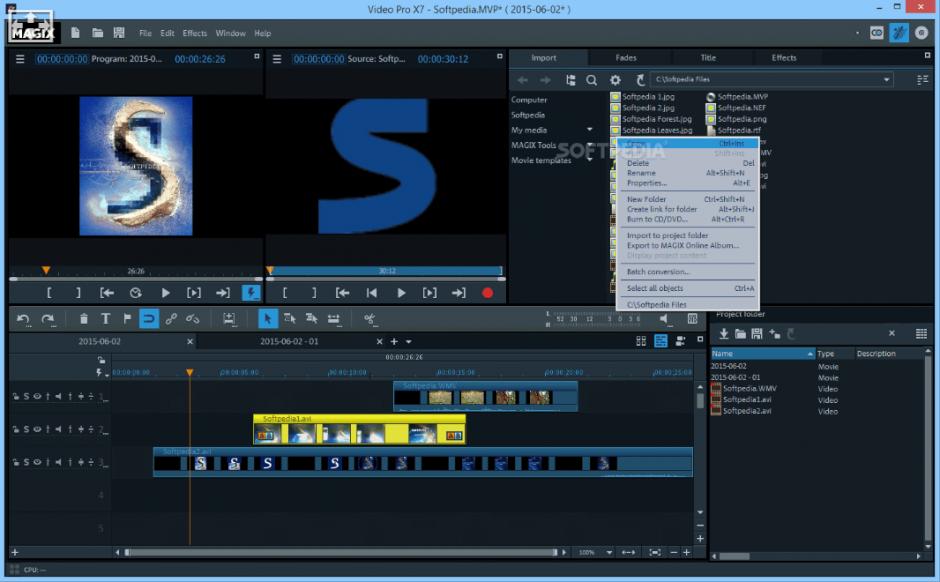Click the razor cut scissors icon
This screenshot has height=582, width=940.
(x=370, y=319)
